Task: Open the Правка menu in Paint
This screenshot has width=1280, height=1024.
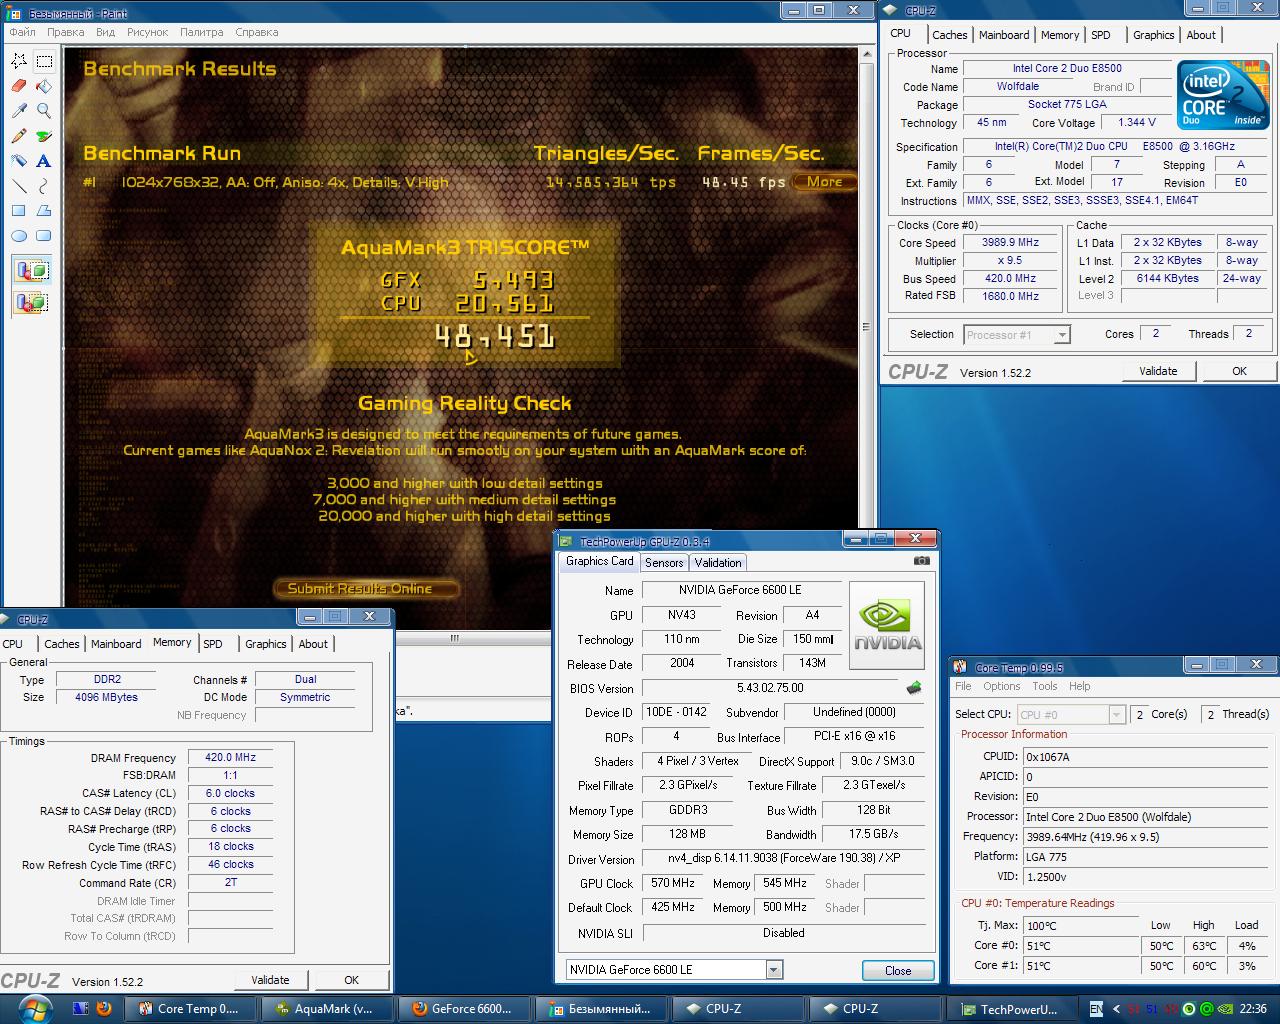Action: pyautogui.click(x=66, y=32)
